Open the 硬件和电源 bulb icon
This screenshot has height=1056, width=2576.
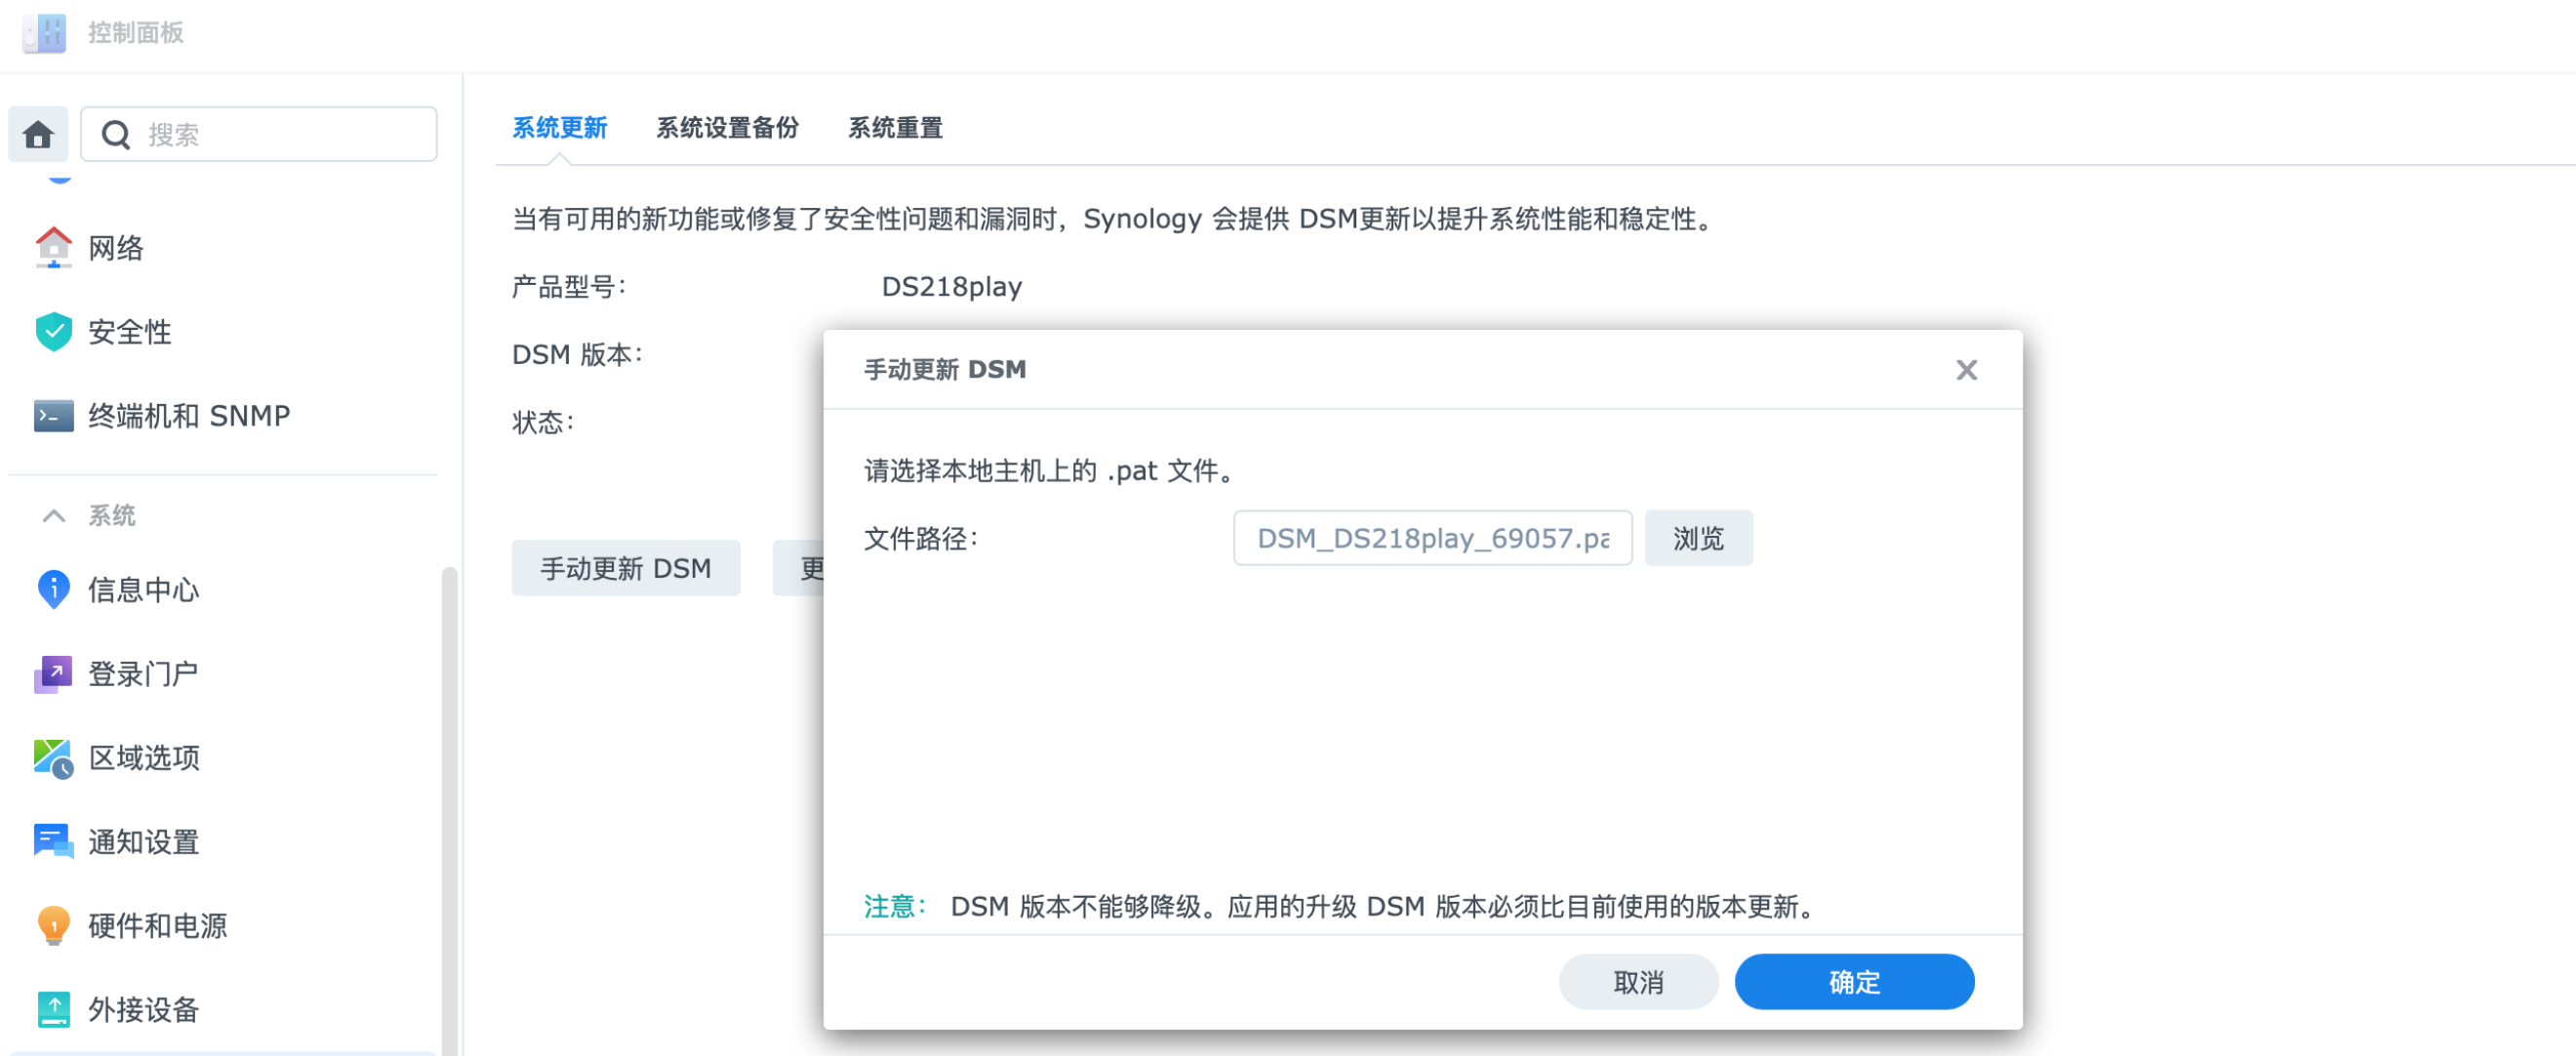(x=54, y=926)
